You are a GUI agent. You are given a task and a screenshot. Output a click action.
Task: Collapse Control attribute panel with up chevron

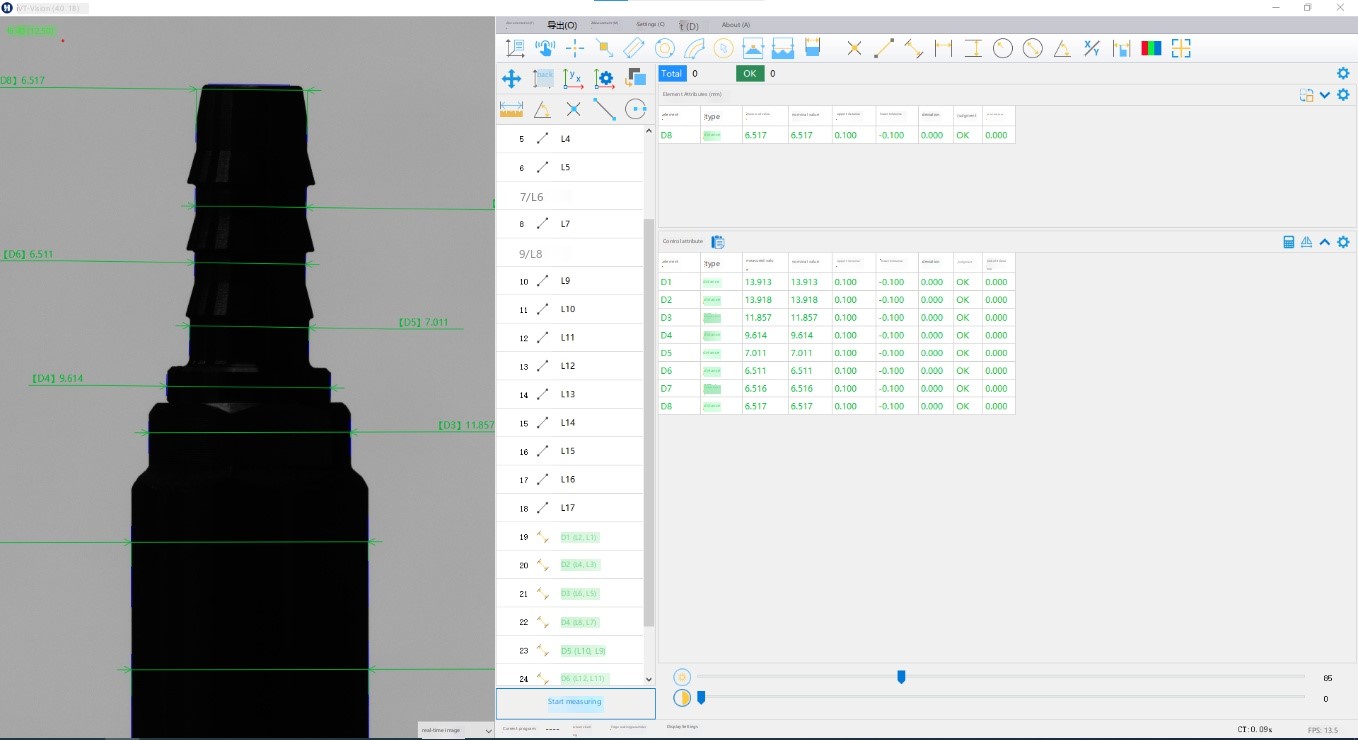1325,242
